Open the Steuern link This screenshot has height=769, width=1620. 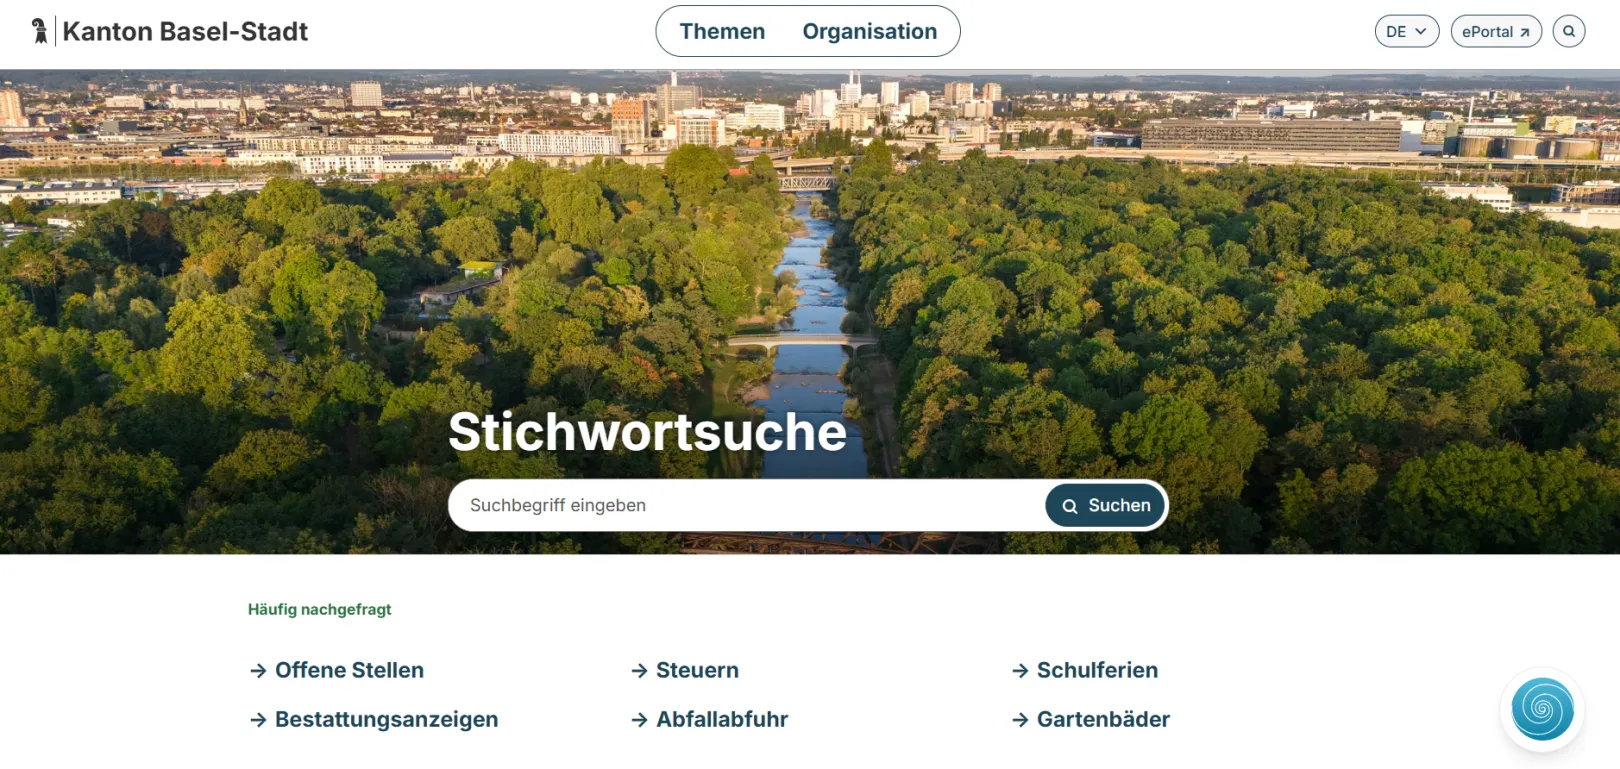click(x=685, y=670)
